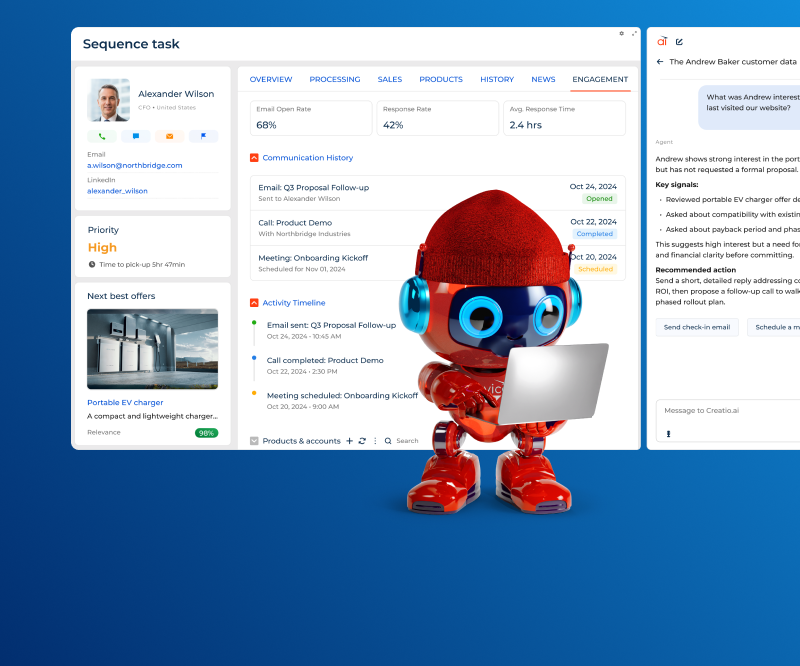Collapse the Communication History section
Screen dimensions: 800x666
(x=254, y=158)
